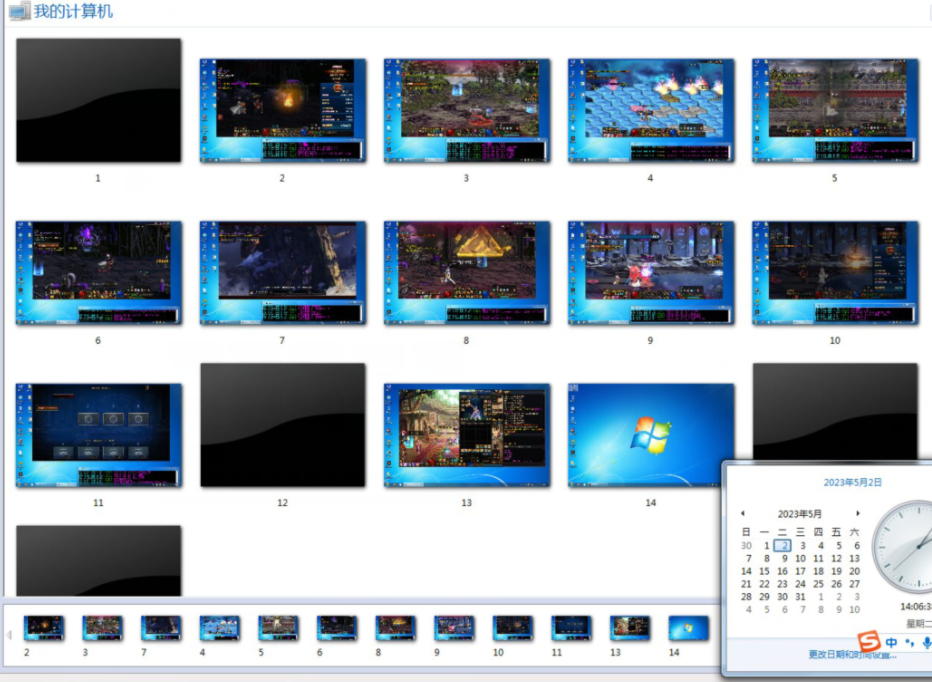Select screen 6 in the main grid

point(99,273)
